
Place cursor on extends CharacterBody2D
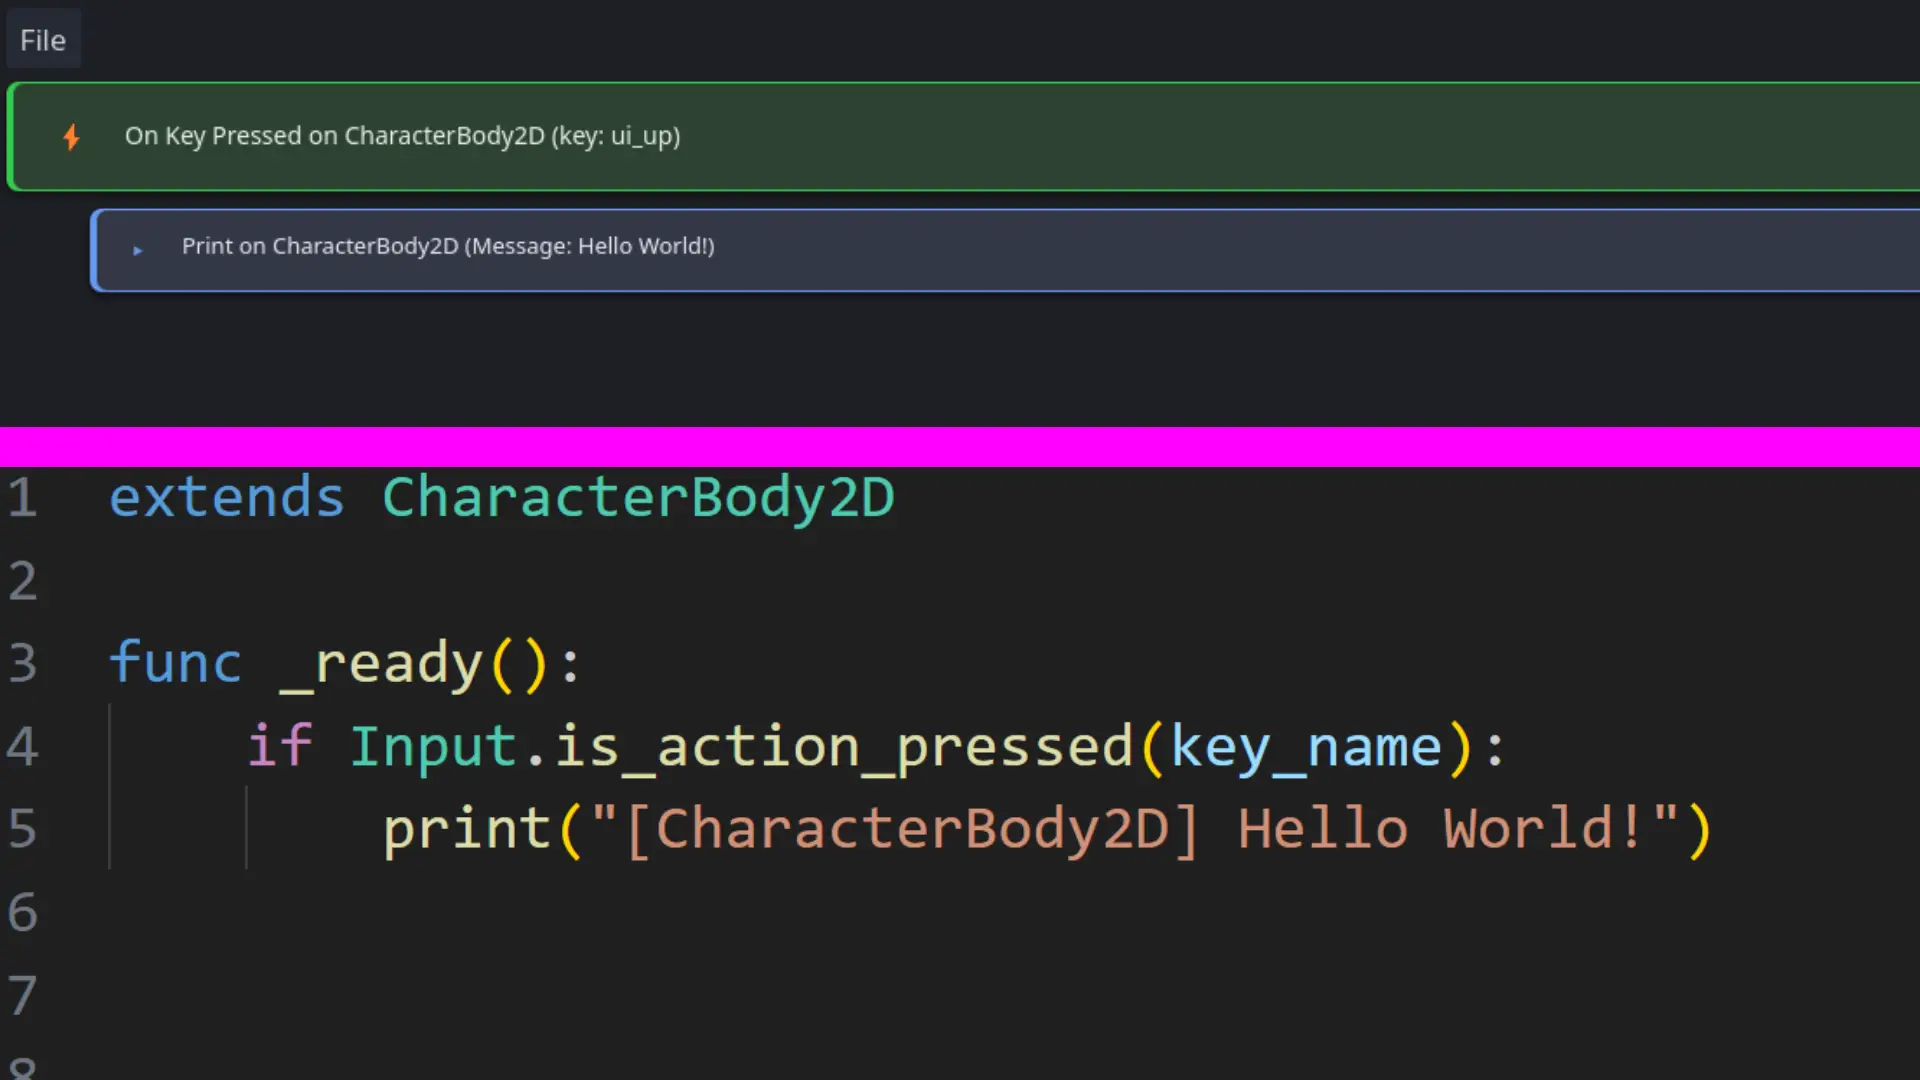point(500,497)
